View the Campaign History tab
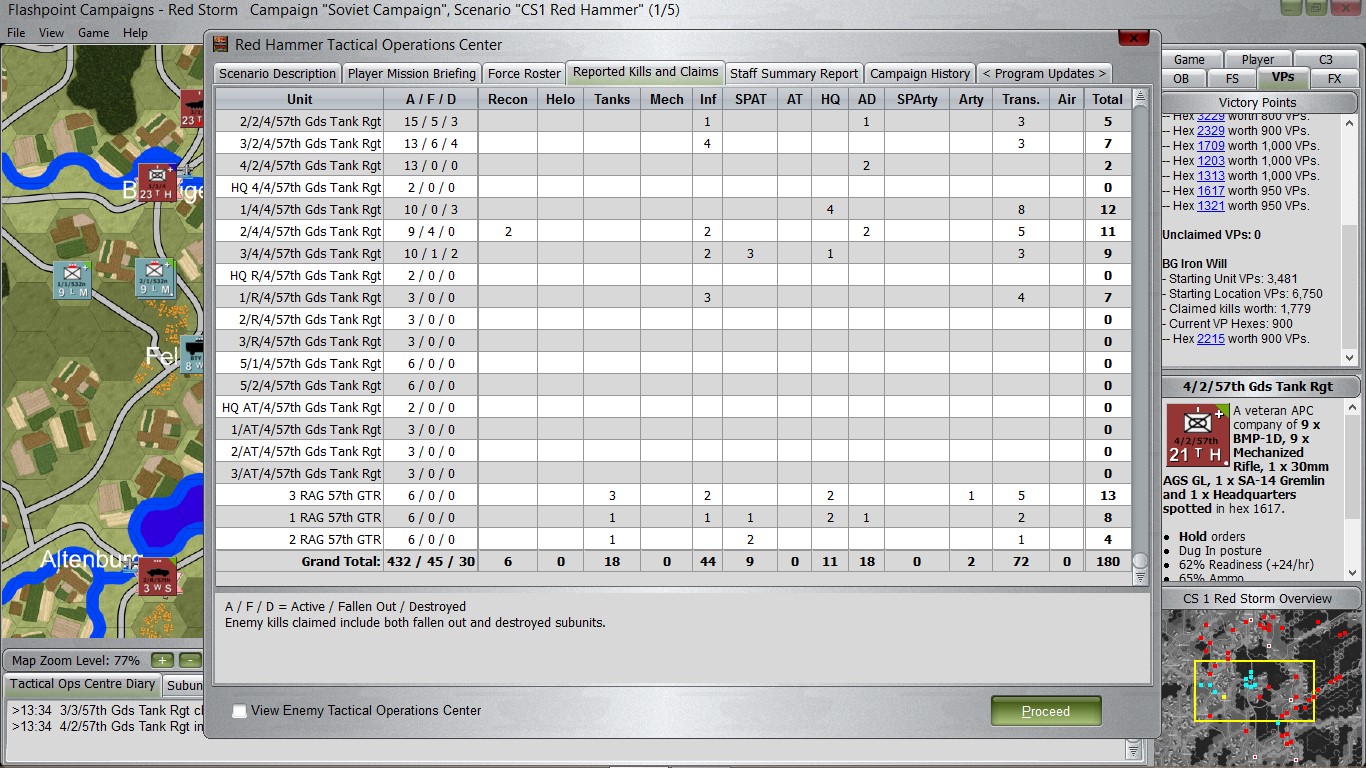The height and width of the screenshot is (768, 1366). (920, 74)
